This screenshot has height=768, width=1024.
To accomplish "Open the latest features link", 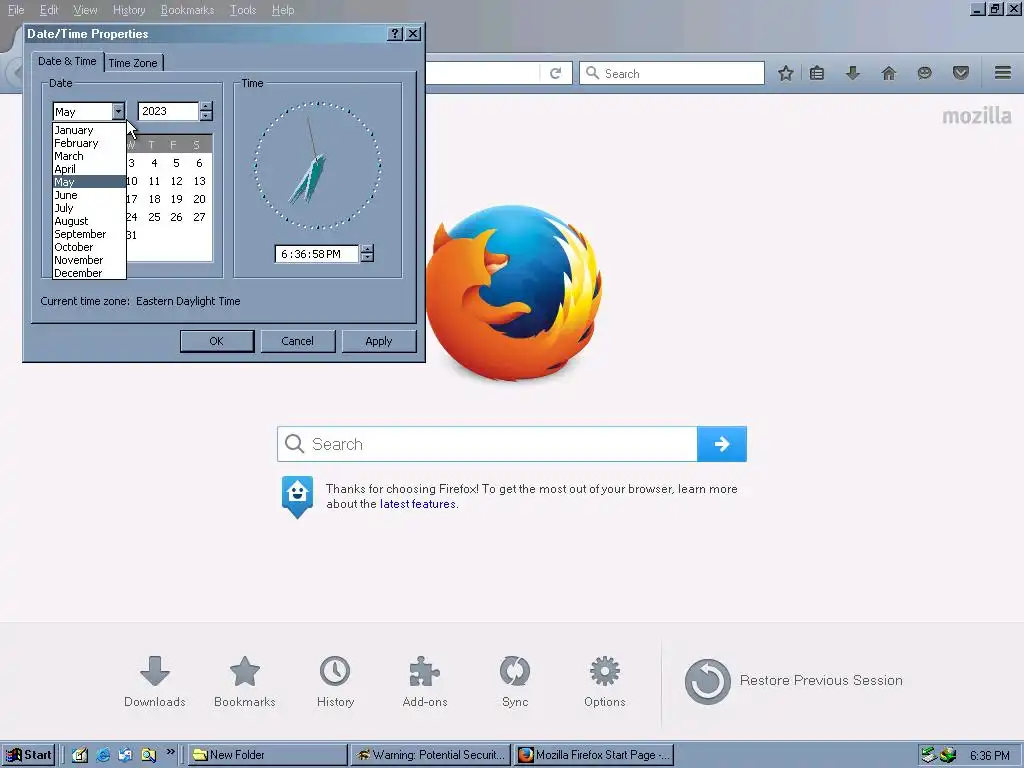I will tap(418, 504).
